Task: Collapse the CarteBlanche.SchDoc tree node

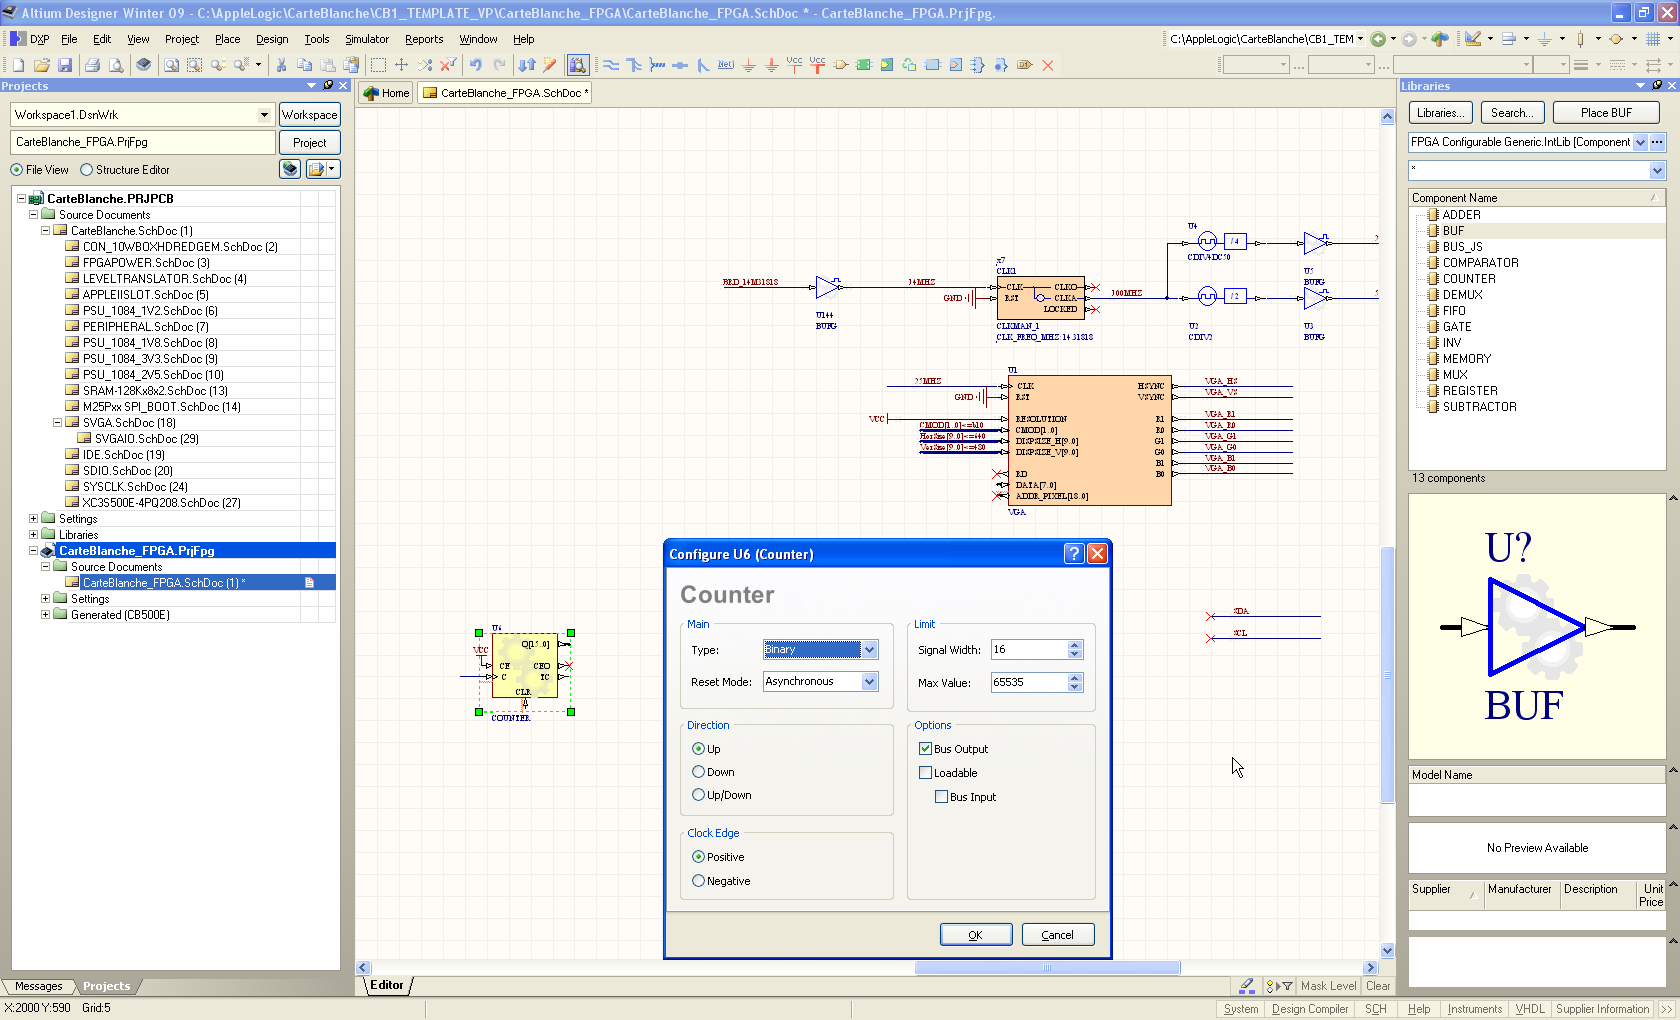Action: [x=45, y=231]
